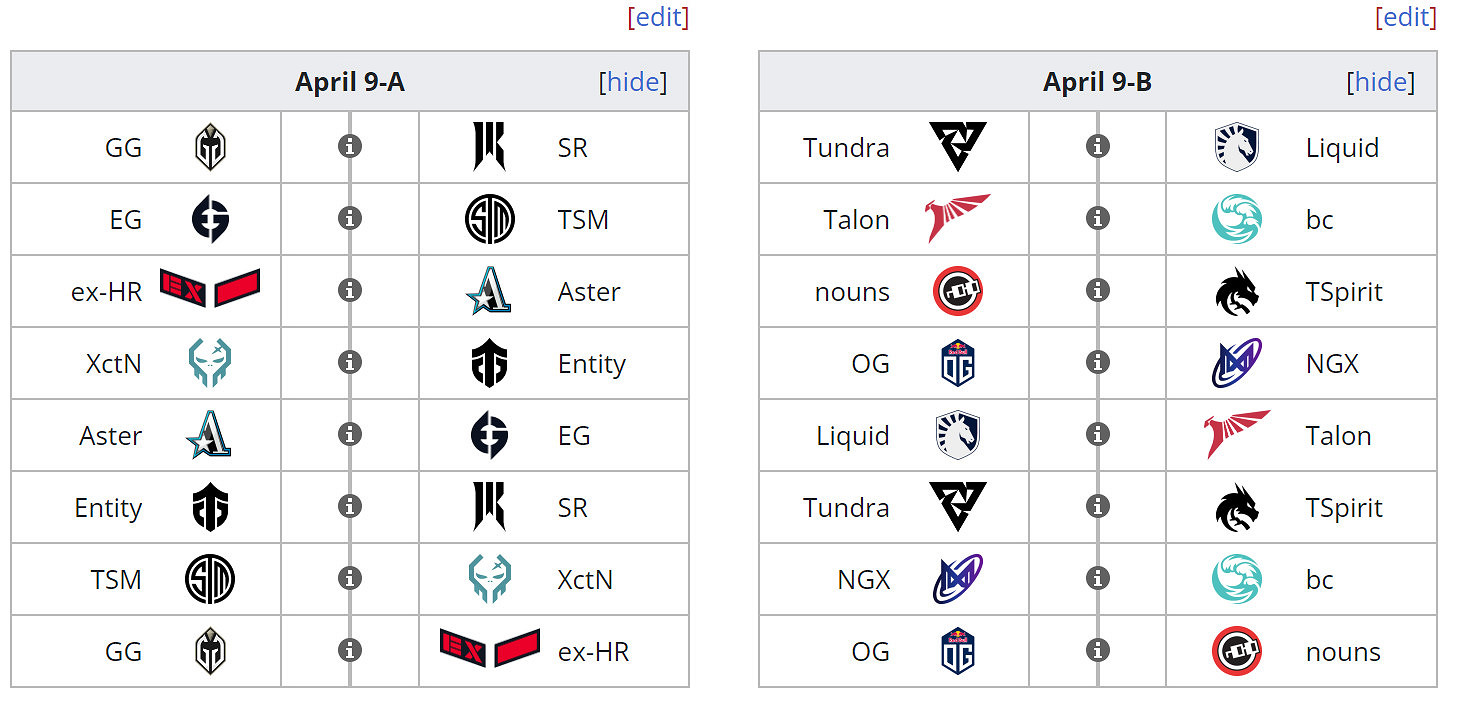Expand info for the TSM vs XctN match
The height and width of the screenshot is (716, 1465).
click(x=349, y=579)
